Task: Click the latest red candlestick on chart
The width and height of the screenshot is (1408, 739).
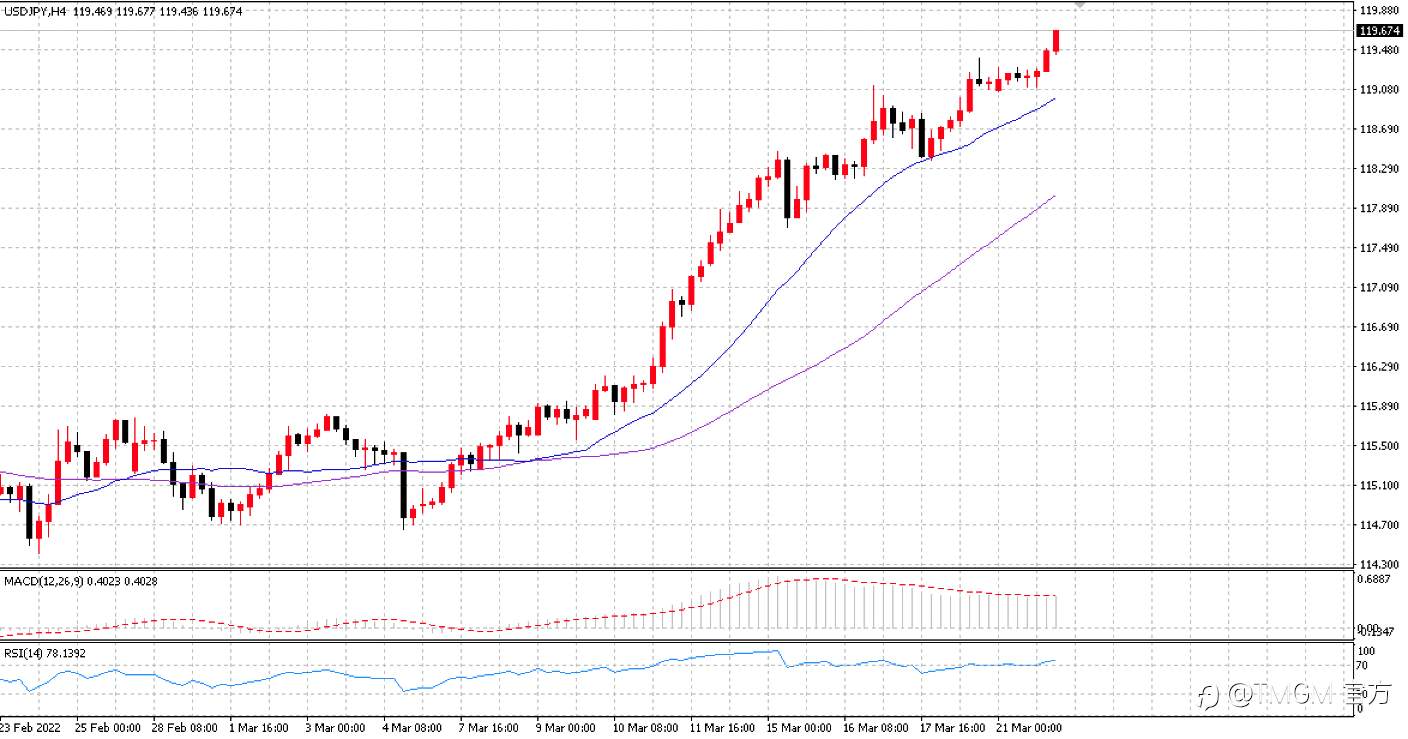Action: pyautogui.click(x=1056, y=40)
